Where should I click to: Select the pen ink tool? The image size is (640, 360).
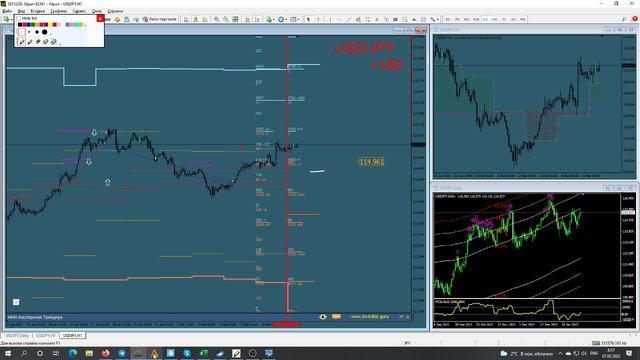click(22, 42)
